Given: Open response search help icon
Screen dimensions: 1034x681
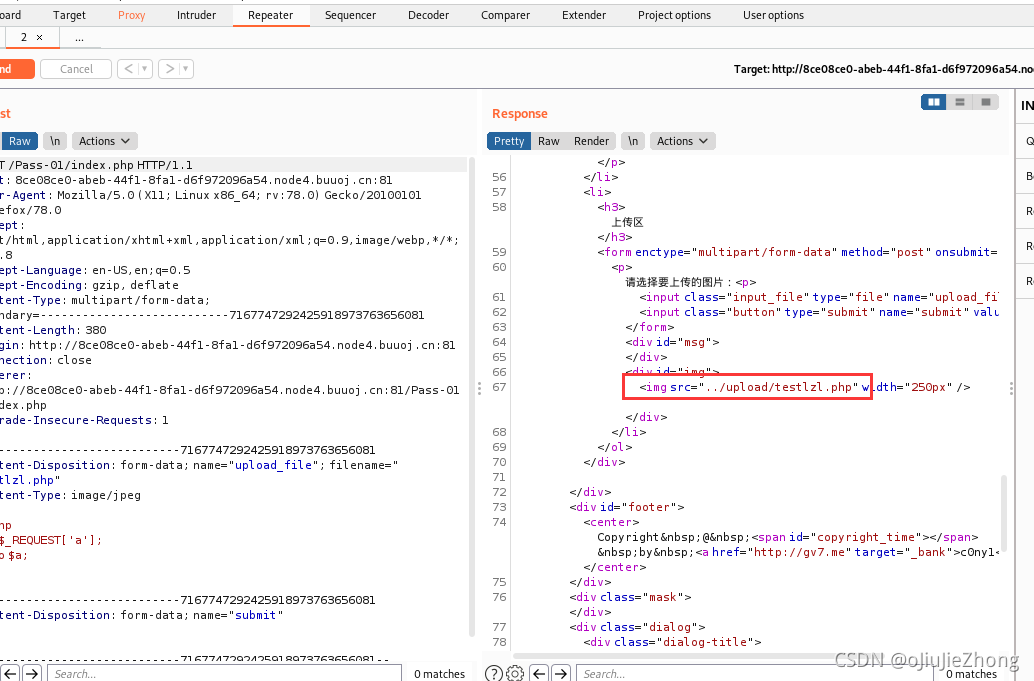Looking at the screenshot, I should click(493, 673).
